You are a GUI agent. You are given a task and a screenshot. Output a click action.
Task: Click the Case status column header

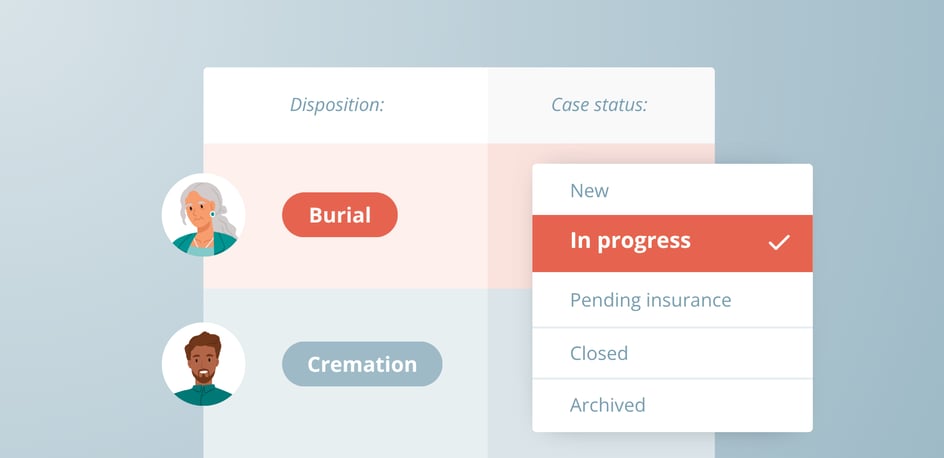[599, 105]
